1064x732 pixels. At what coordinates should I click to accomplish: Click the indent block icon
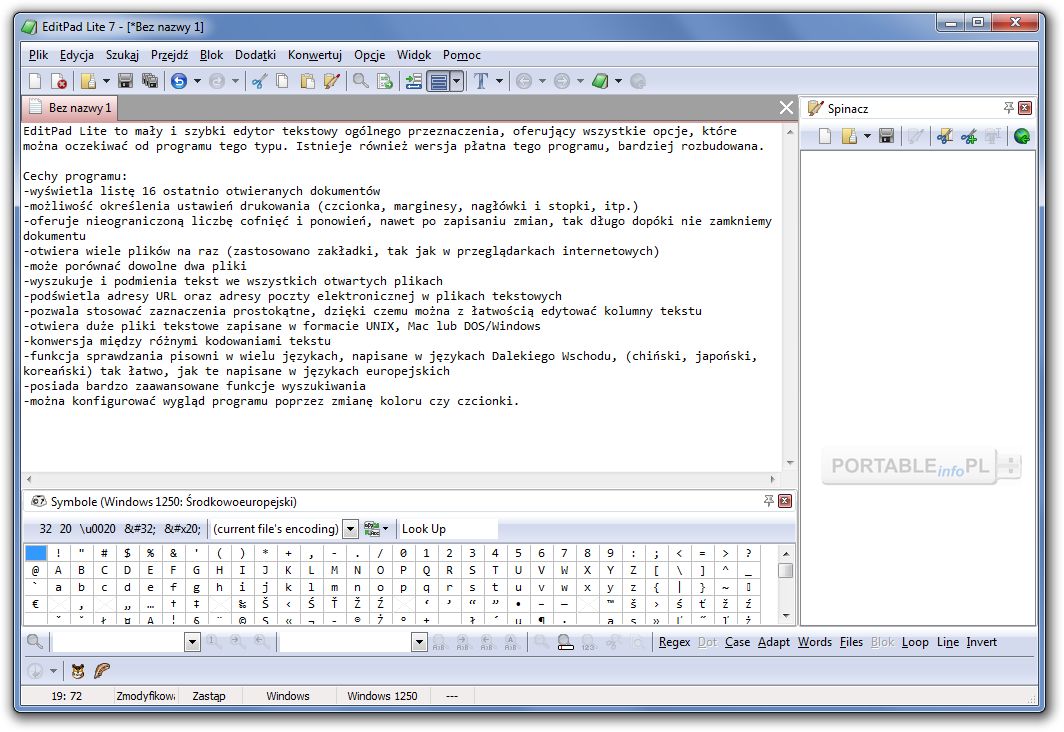[x=414, y=81]
